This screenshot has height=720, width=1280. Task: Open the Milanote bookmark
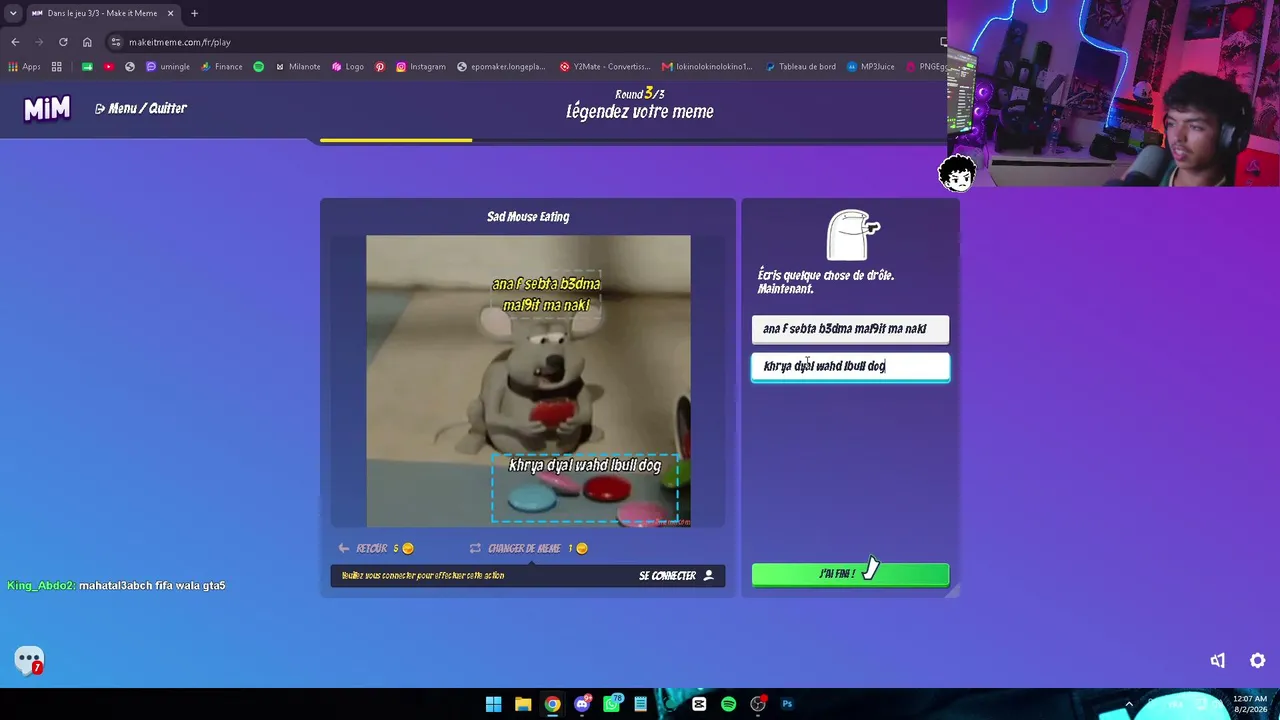[298, 67]
